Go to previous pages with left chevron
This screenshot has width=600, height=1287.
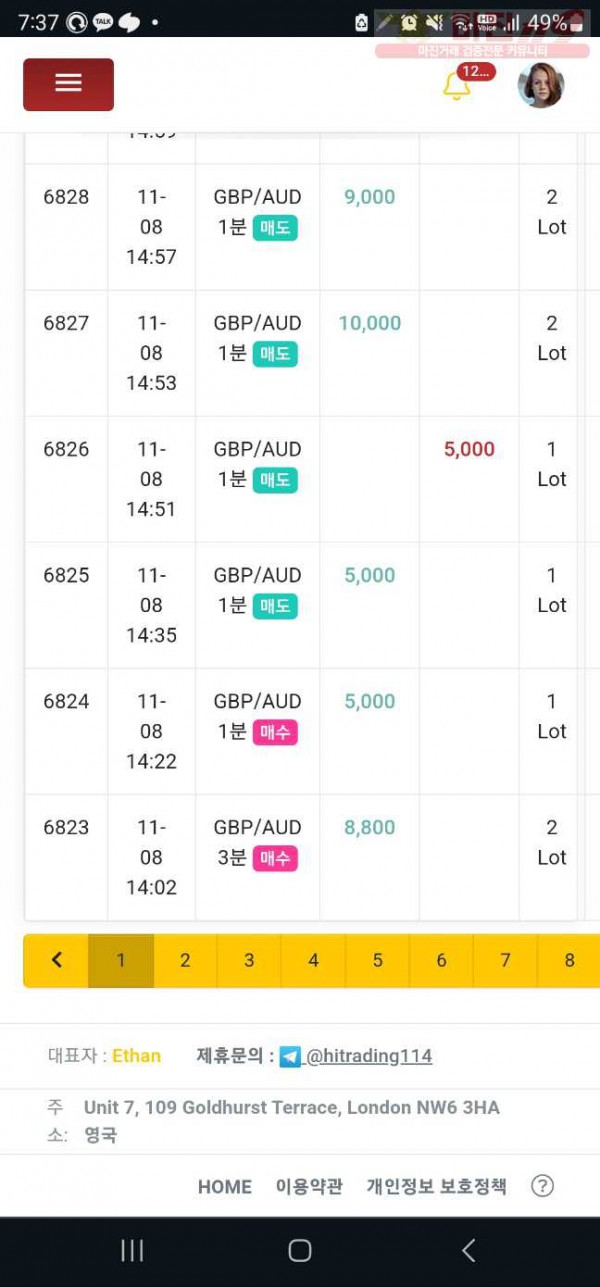coord(56,960)
